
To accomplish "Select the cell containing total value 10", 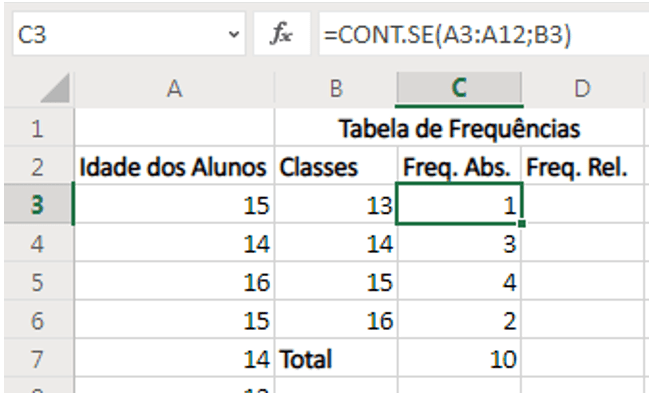I will coord(459,358).
